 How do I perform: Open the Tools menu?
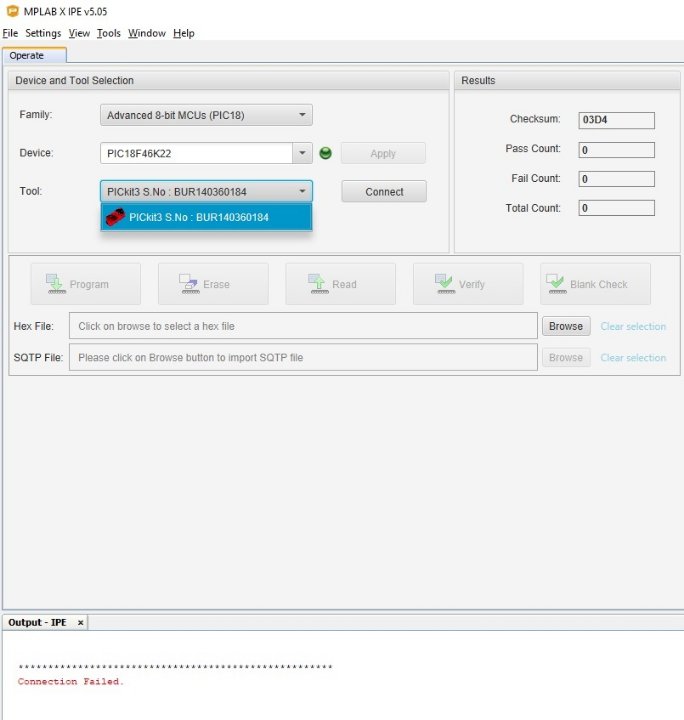point(109,33)
